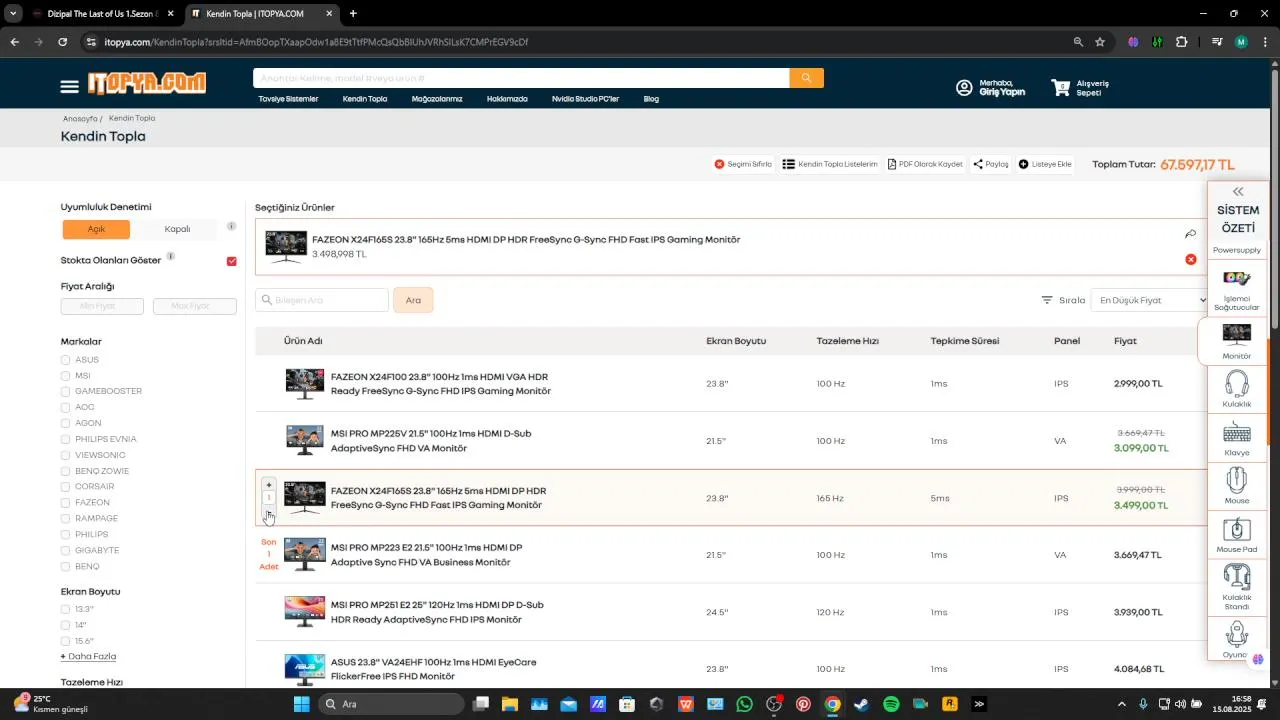Expand Daha Fazla screen sizes

pyautogui.click(x=88, y=657)
